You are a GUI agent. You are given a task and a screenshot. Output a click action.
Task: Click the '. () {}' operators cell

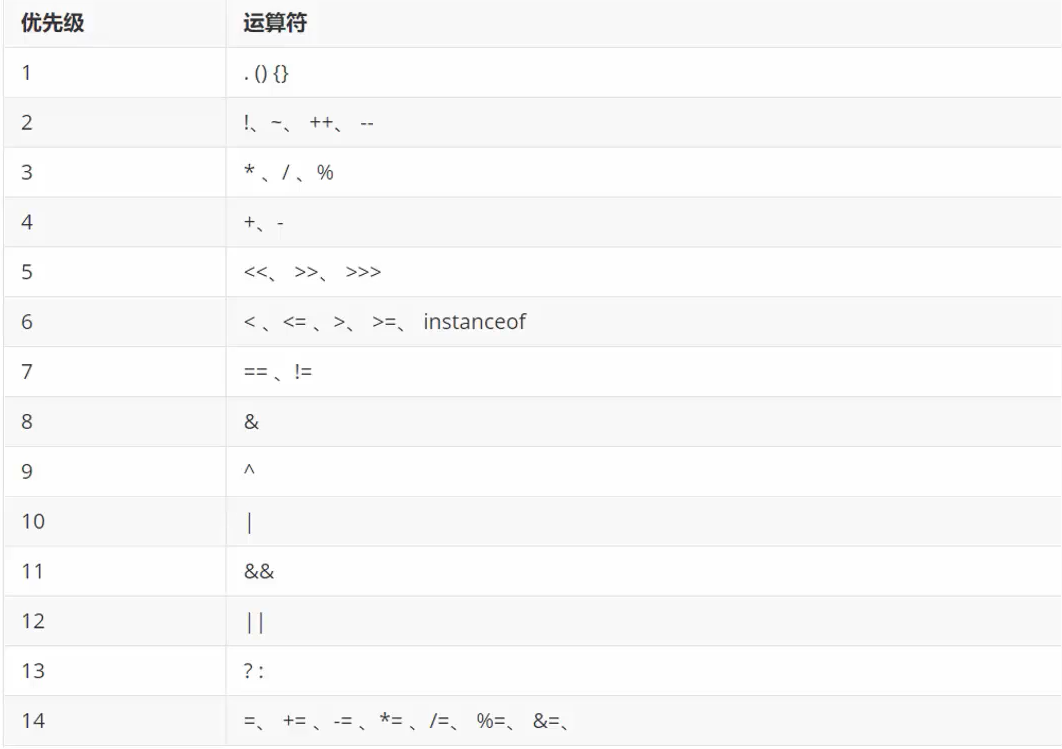click(266, 73)
